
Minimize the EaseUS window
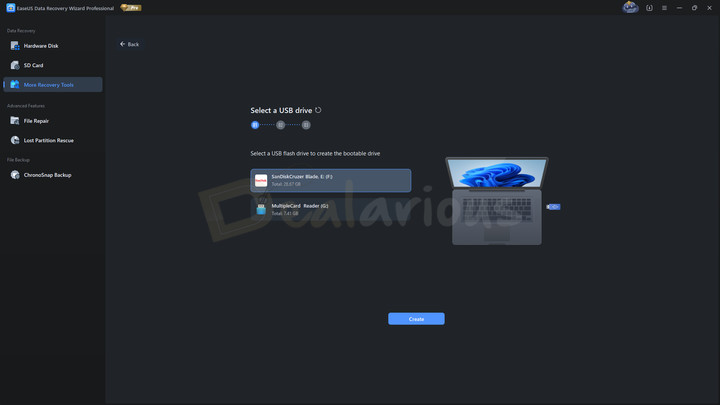[x=679, y=8]
